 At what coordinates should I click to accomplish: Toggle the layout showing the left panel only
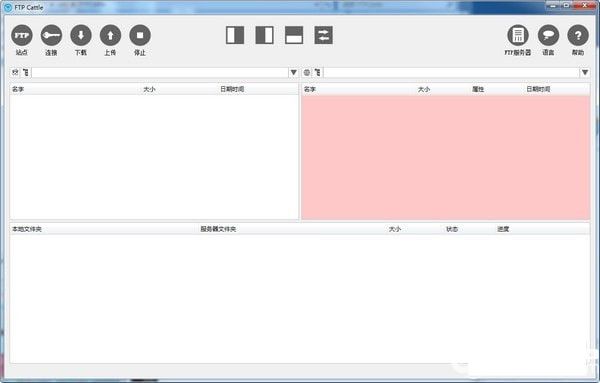point(235,35)
